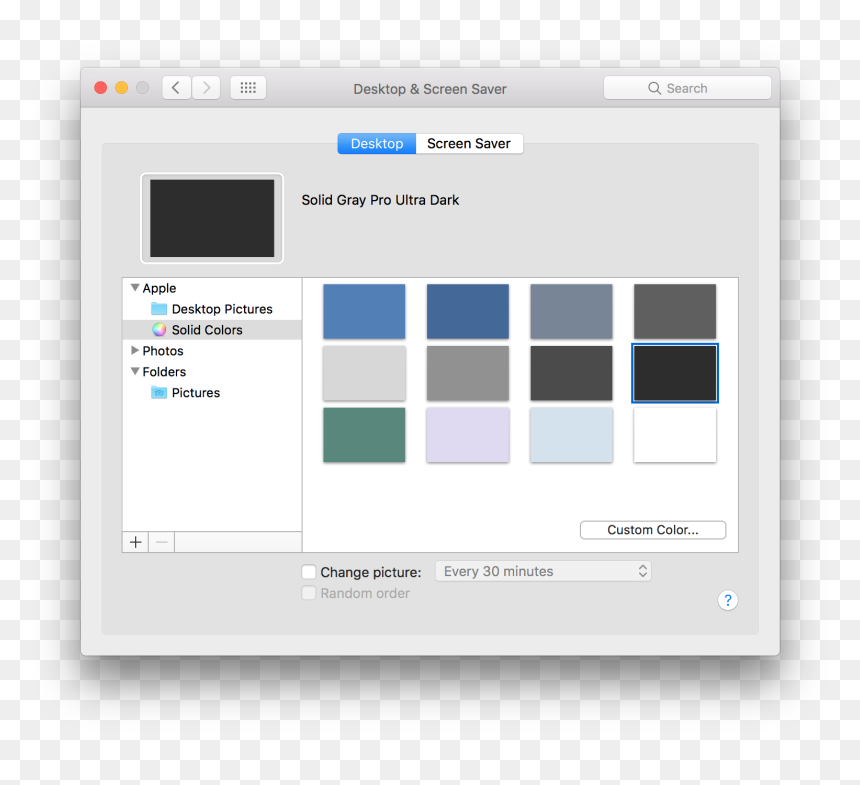Go back with the left chevron button
The image size is (860, 785).
[x=177, y=88]
